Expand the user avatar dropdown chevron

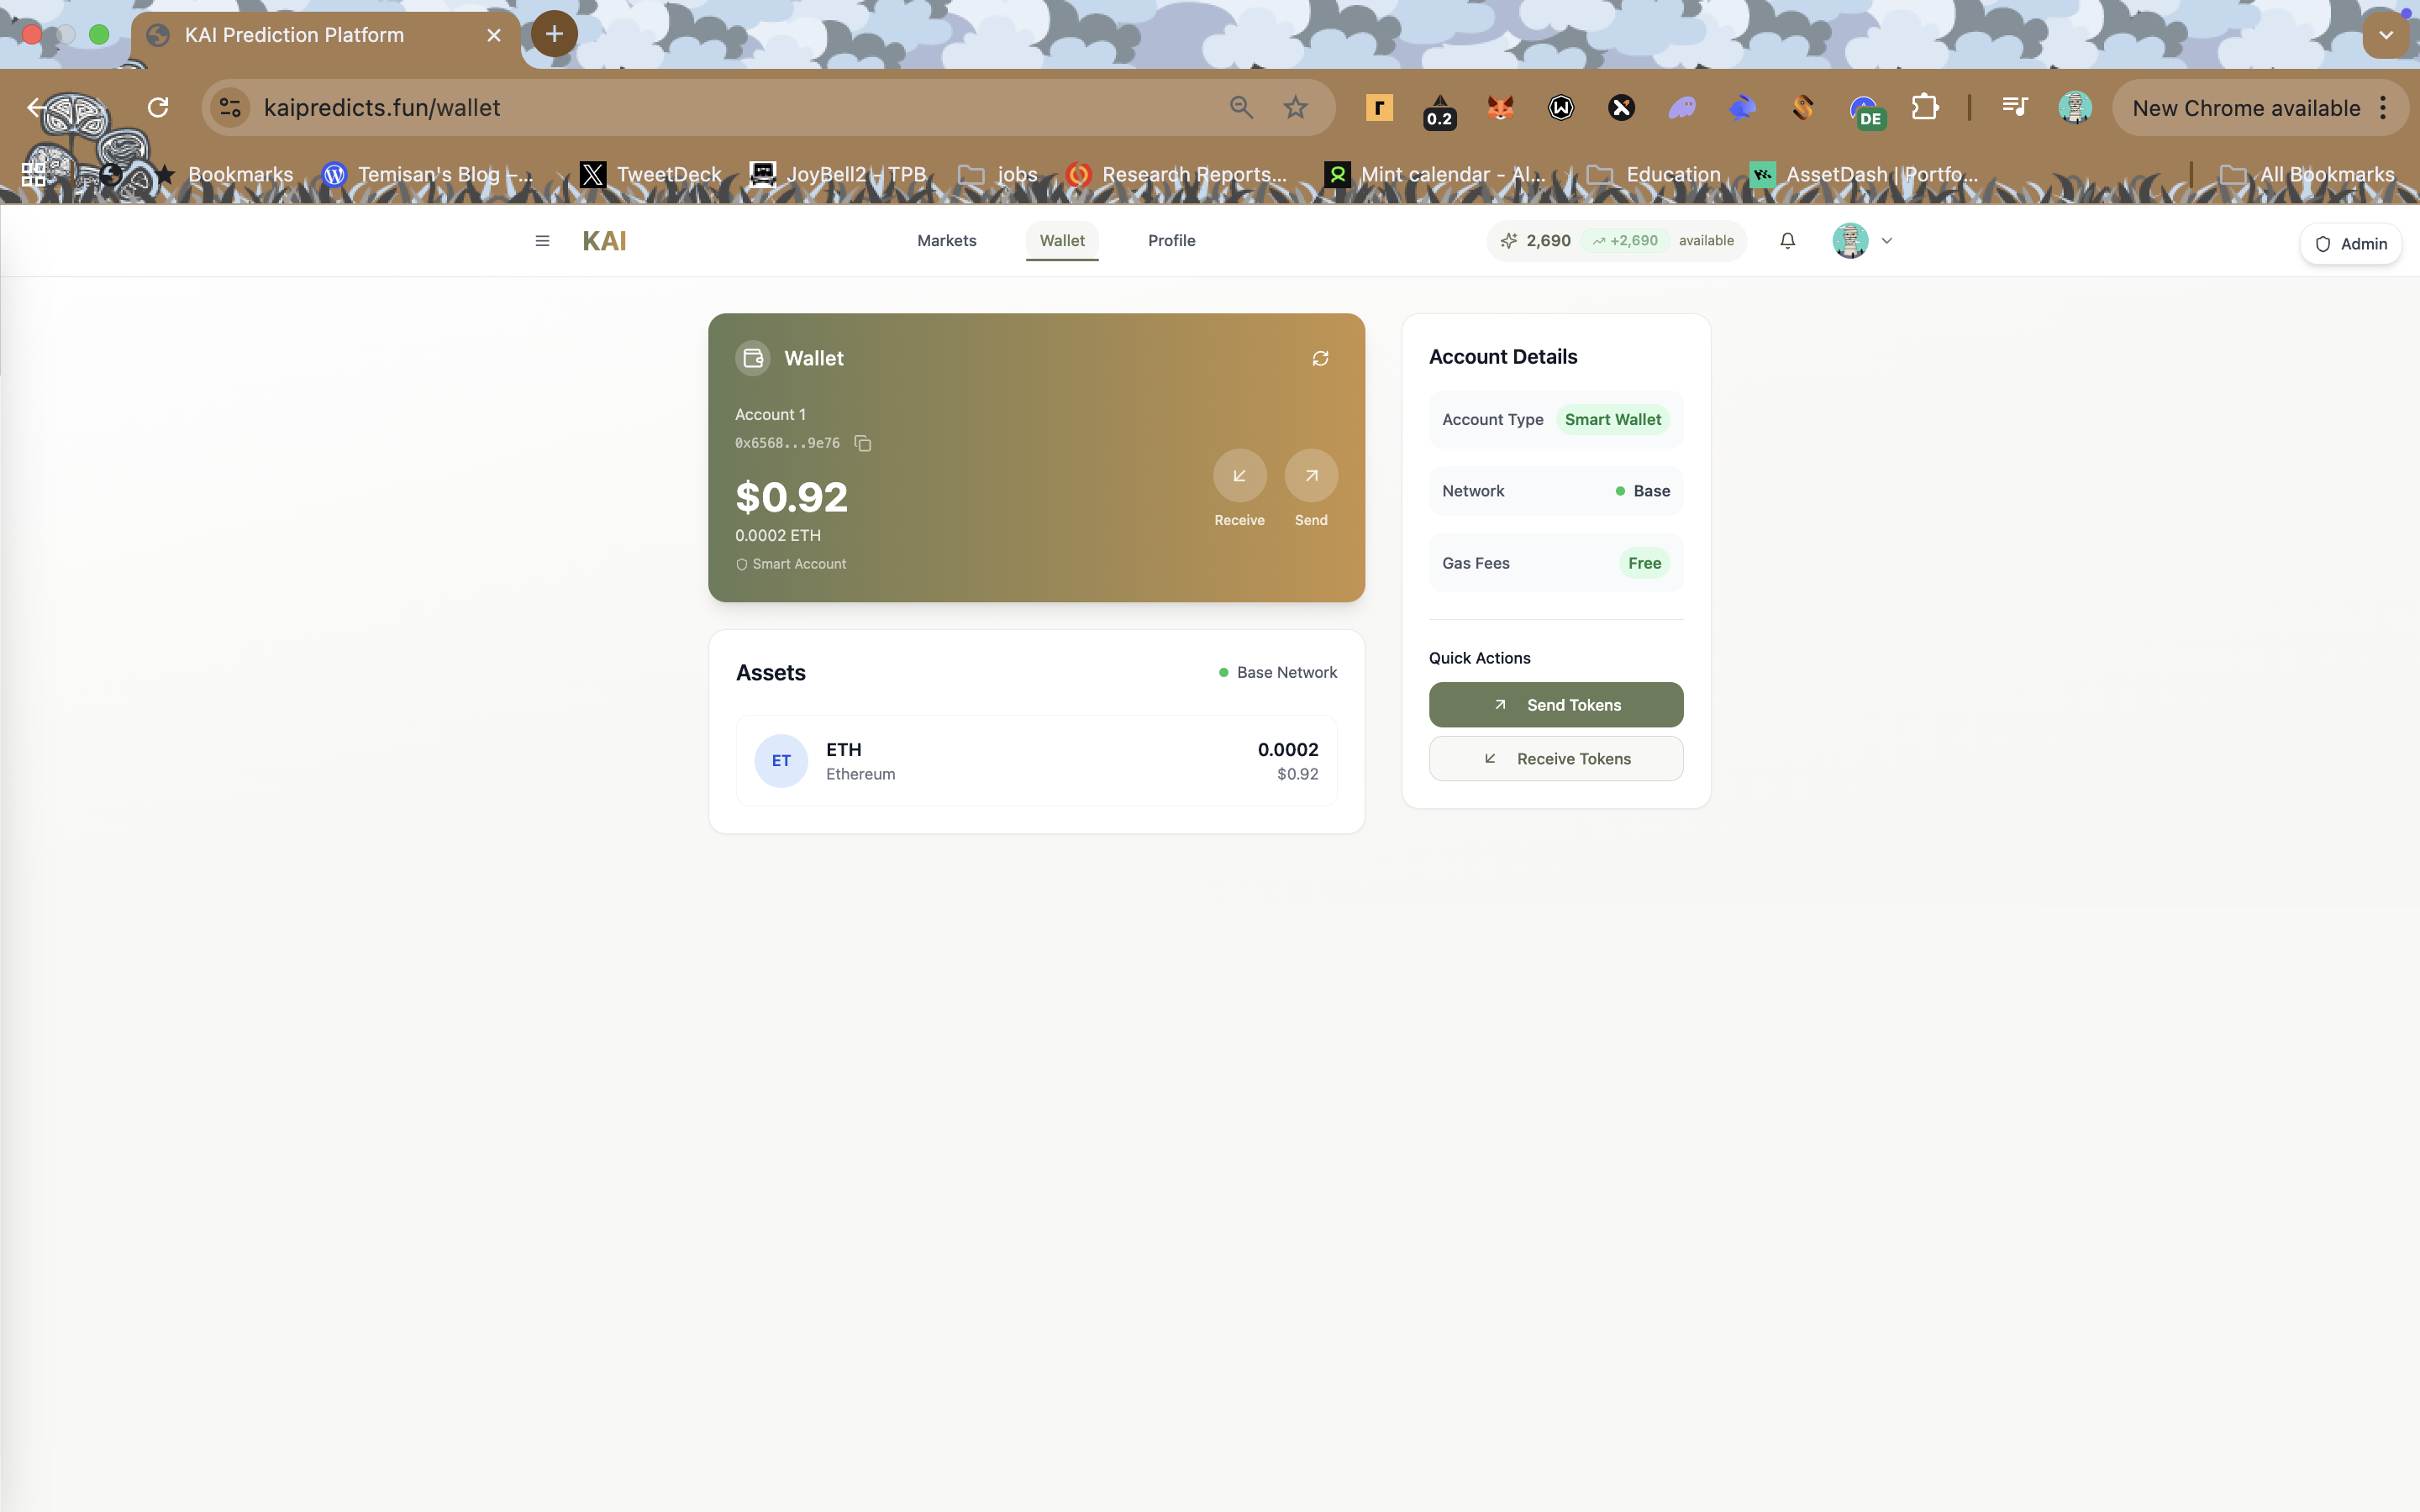(x=1887, y=241)
